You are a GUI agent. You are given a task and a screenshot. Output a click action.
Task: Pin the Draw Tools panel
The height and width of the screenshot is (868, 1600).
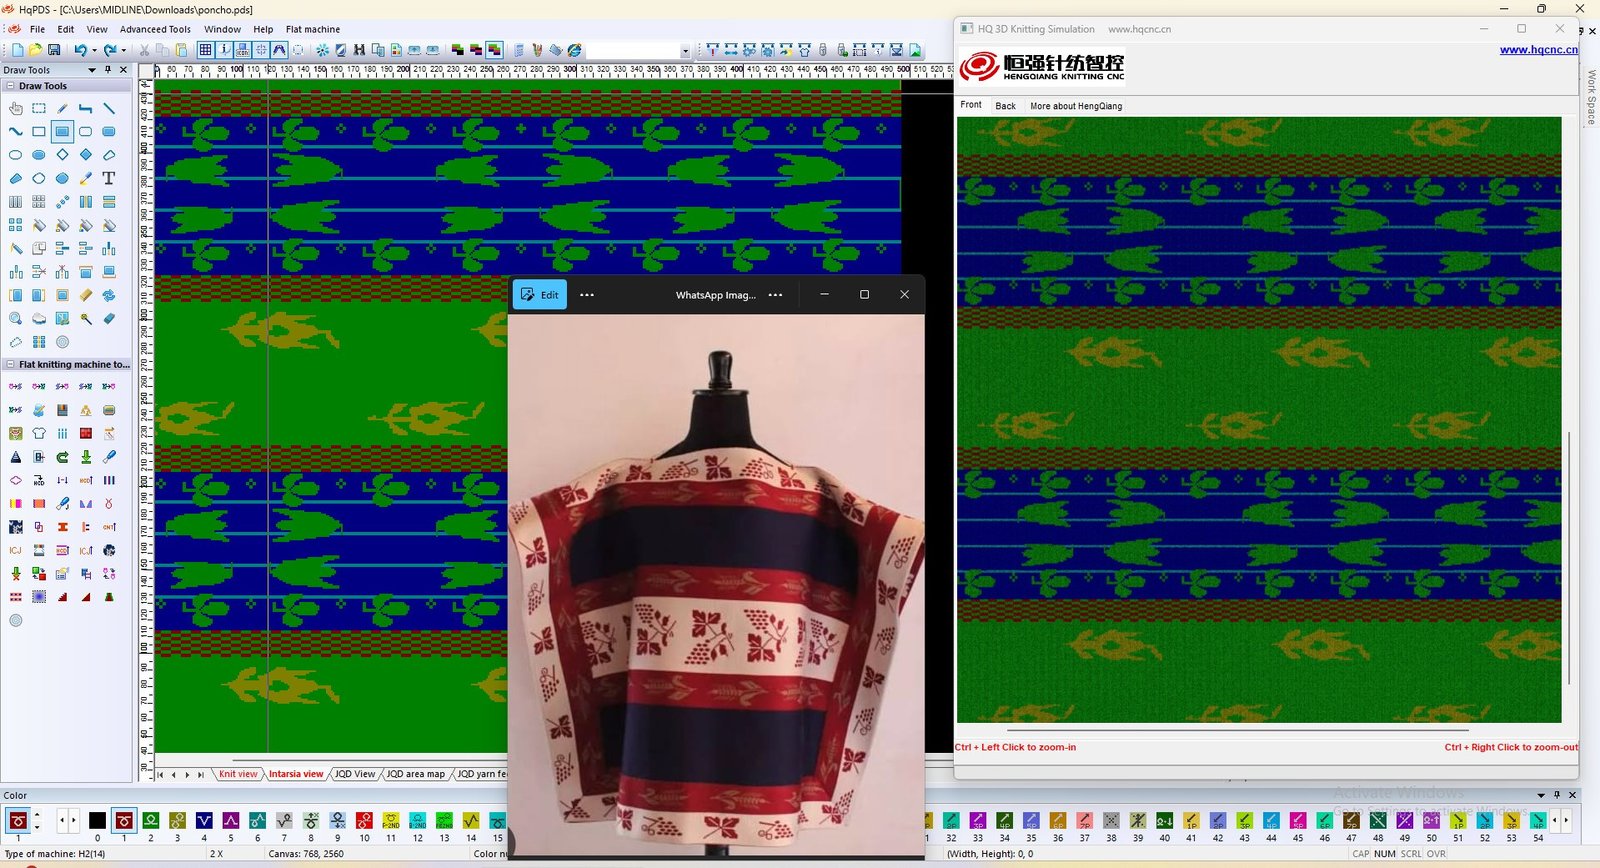108,70
